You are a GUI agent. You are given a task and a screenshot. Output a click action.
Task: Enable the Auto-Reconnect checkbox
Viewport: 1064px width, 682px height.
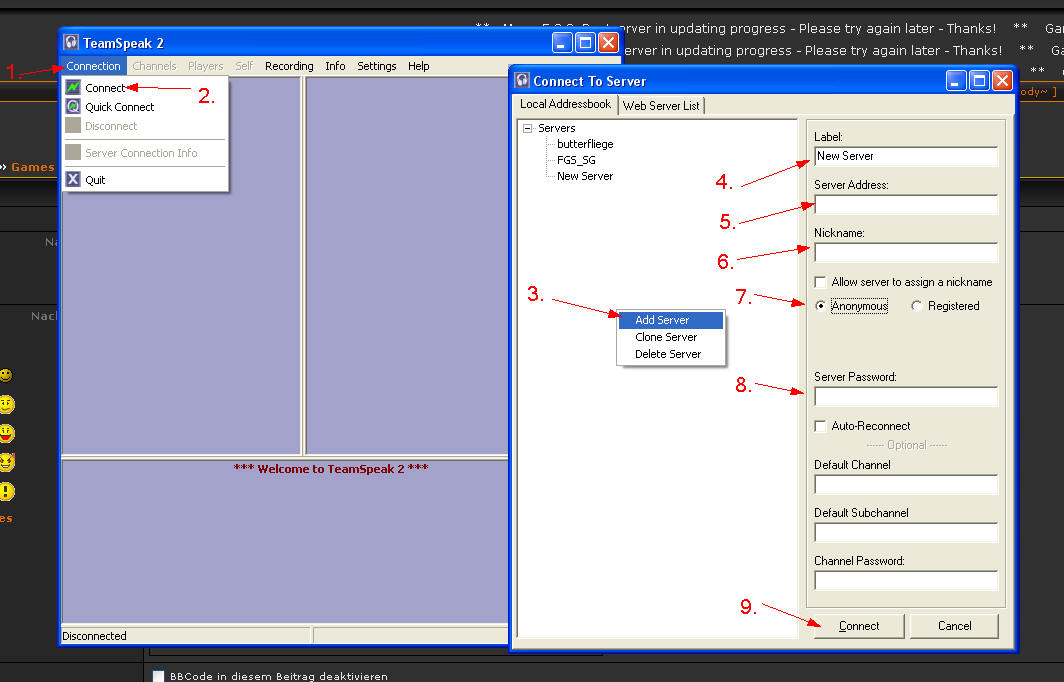coord(821,426)
